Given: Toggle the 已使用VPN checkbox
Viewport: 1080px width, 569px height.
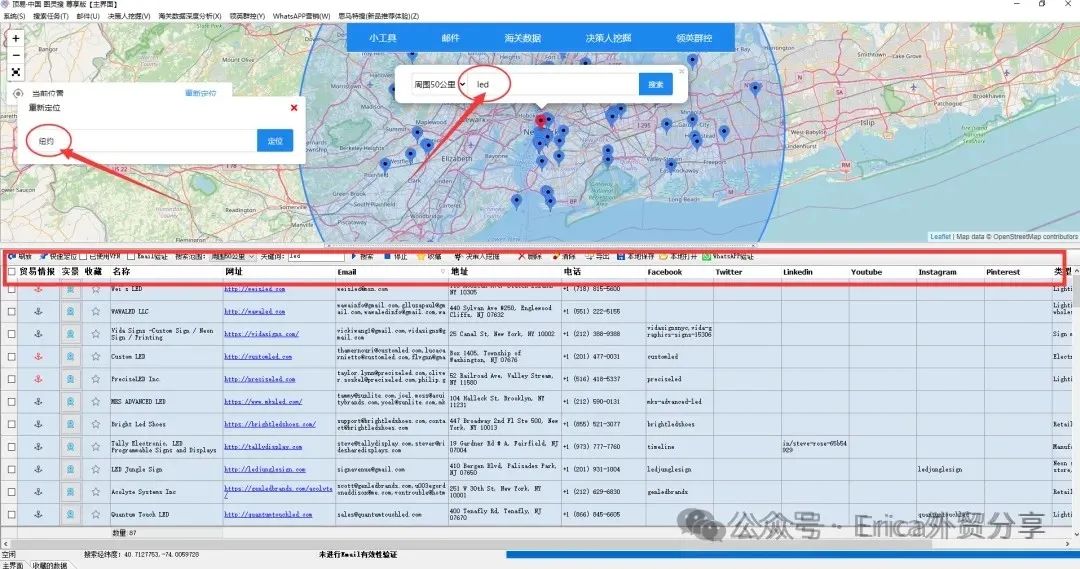Looking at the screenshot, I should tap(83, 256).
